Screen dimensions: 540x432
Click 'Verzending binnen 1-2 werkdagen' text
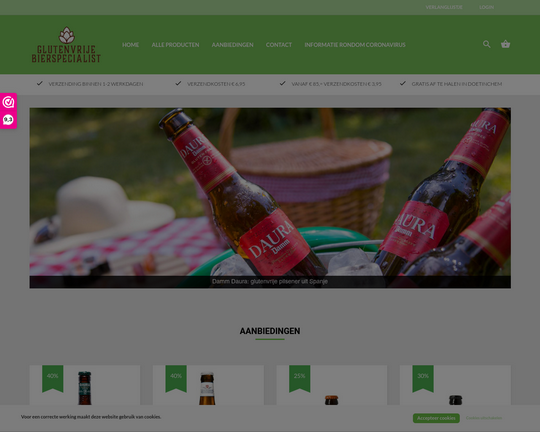(96, 84)
